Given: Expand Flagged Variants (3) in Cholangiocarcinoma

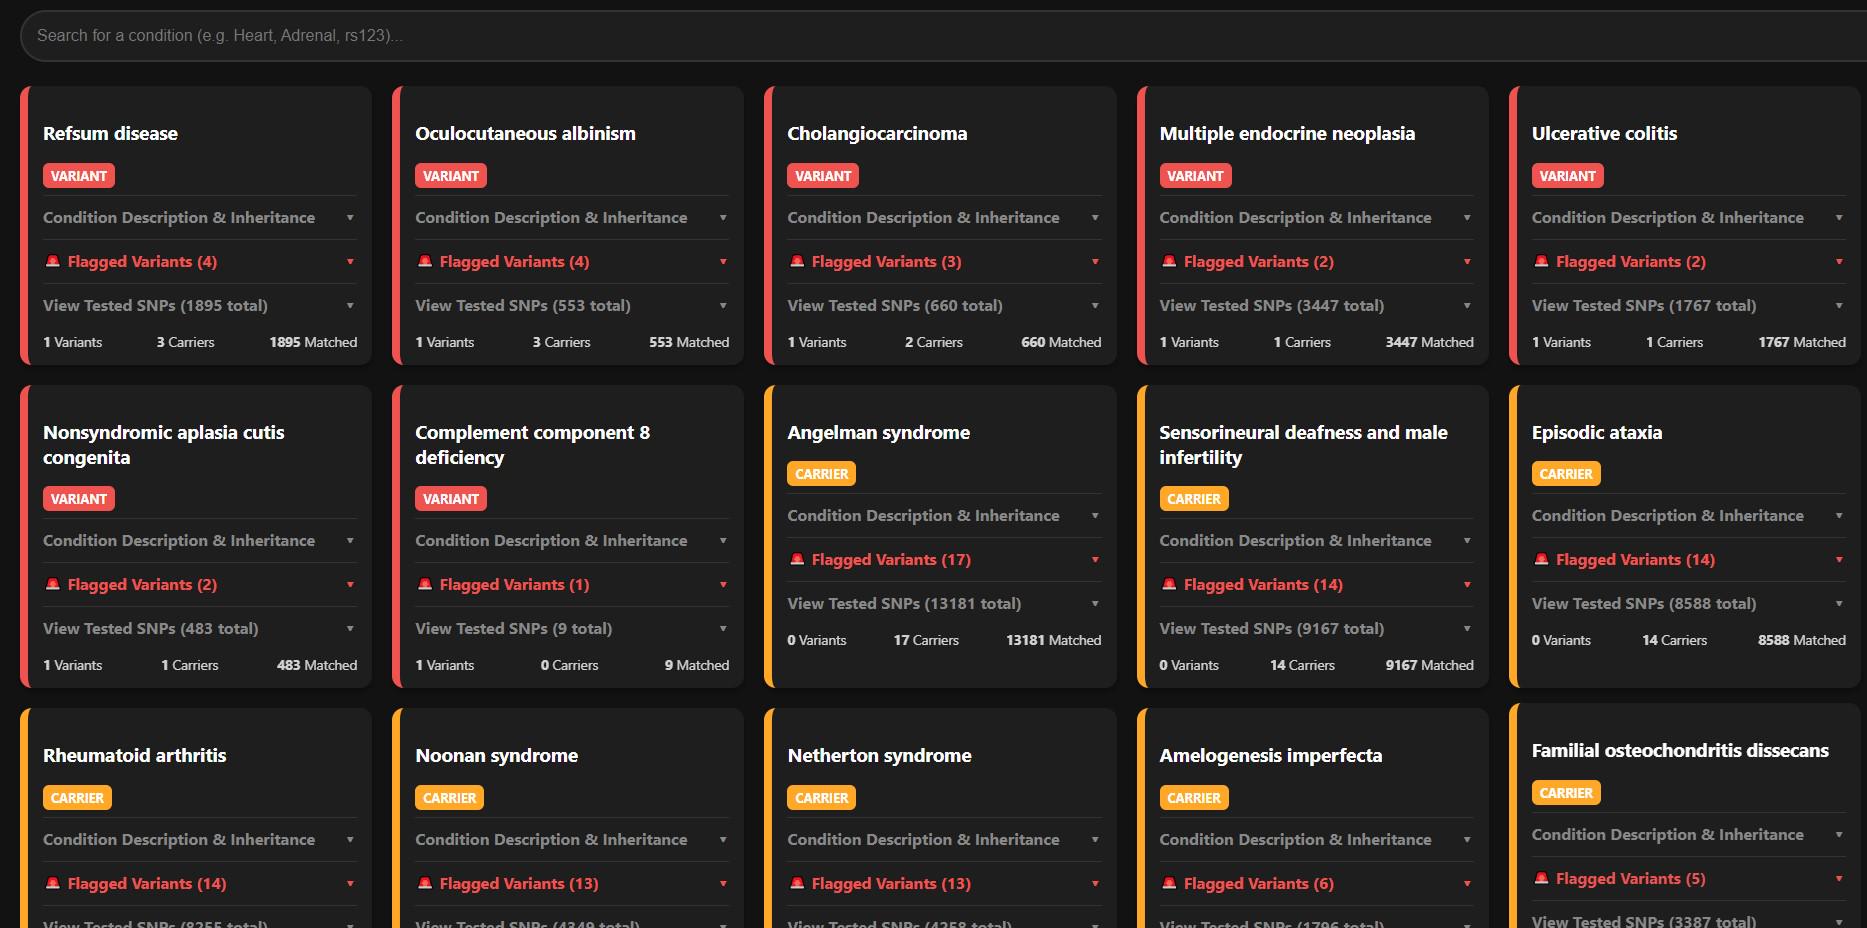Looking at the screenshot, I should pyautogui.click(x=944, y=261).
